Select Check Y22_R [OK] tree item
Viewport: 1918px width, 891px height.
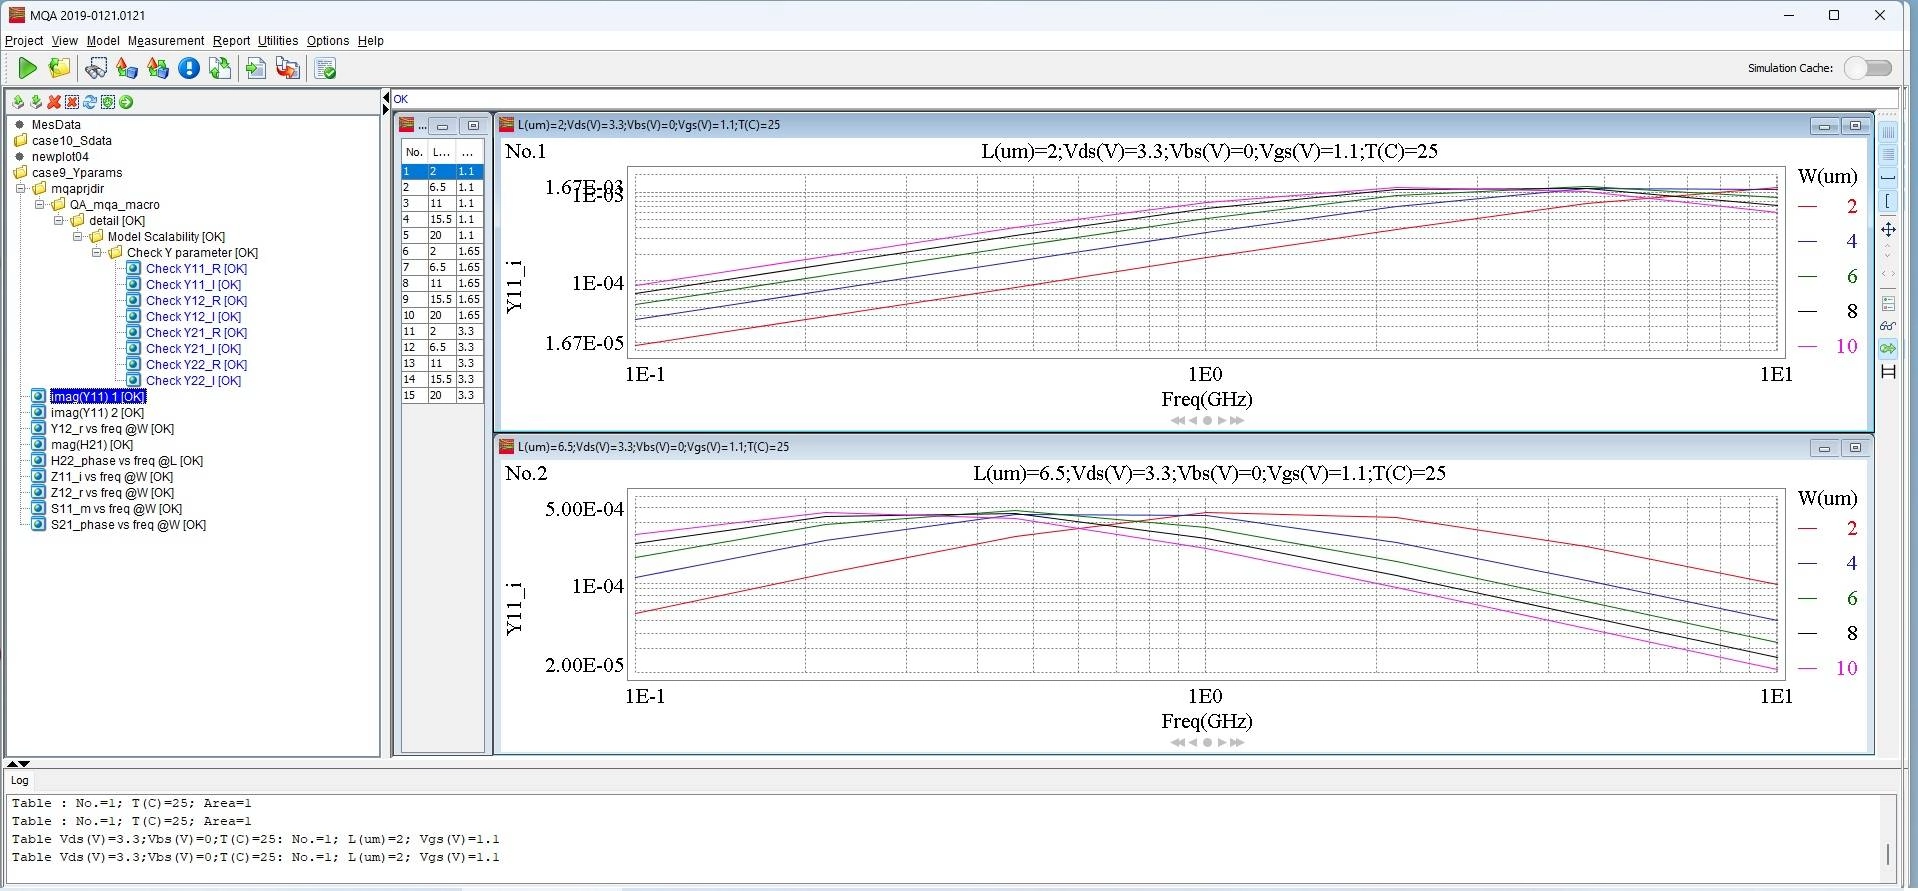[x=196, y=364]
